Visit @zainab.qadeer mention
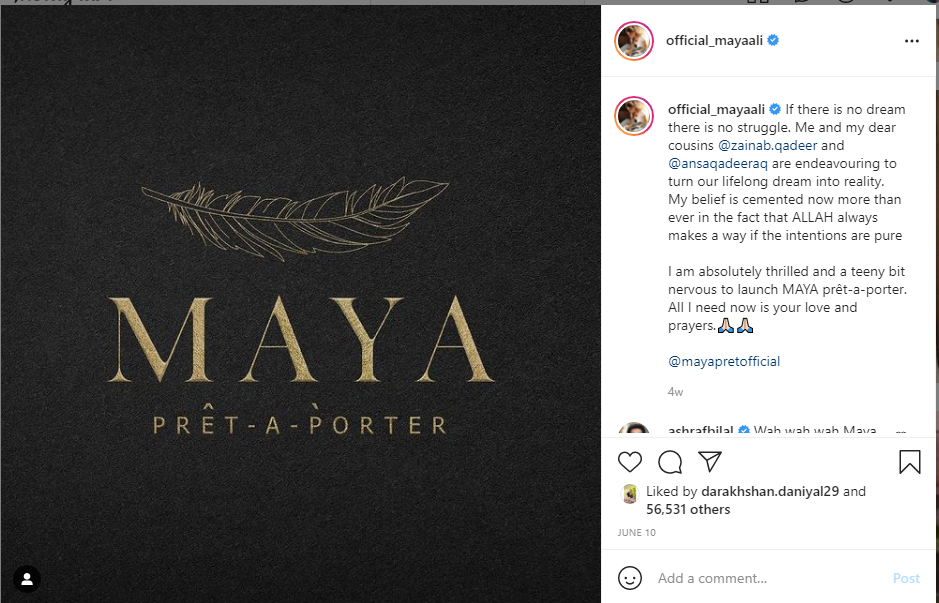The height and width of the screenshot is (603, 939). (767, 146)
